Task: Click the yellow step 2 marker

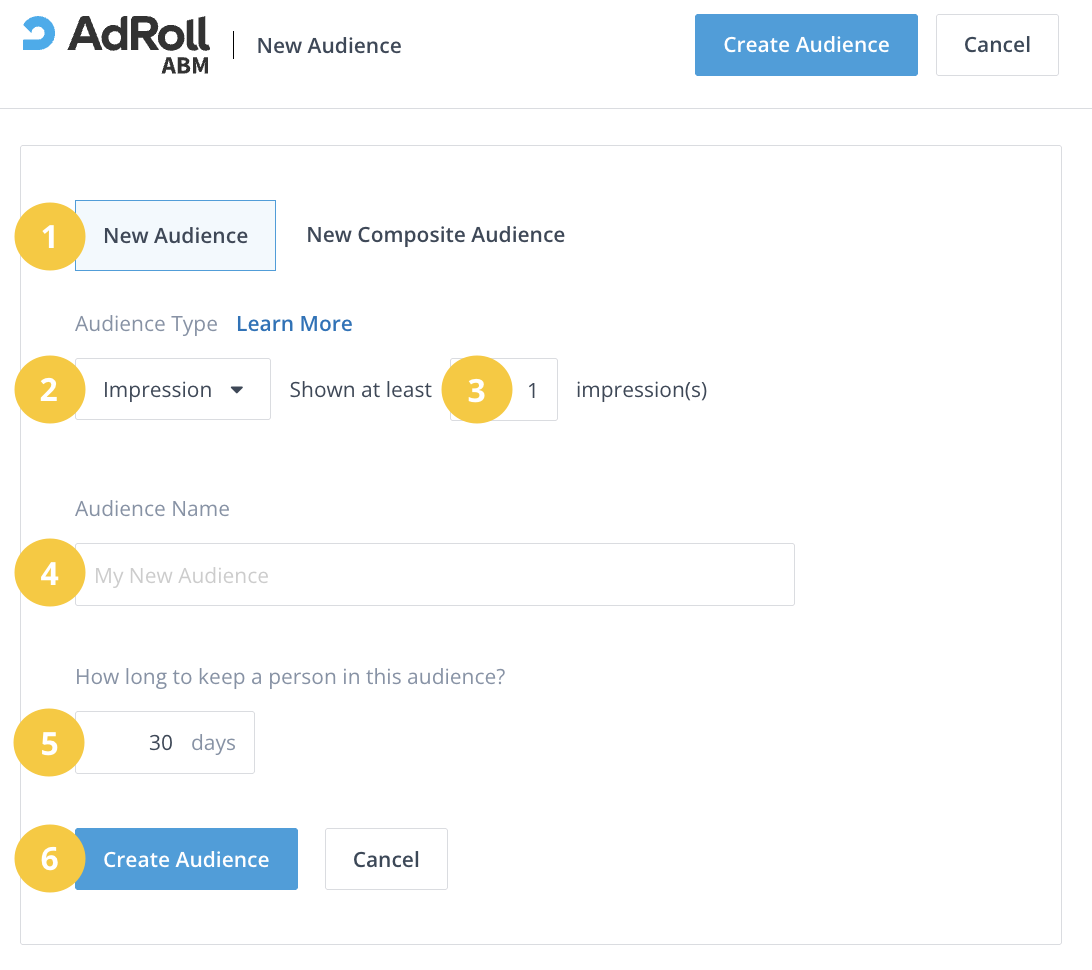Action: point(48,390)
